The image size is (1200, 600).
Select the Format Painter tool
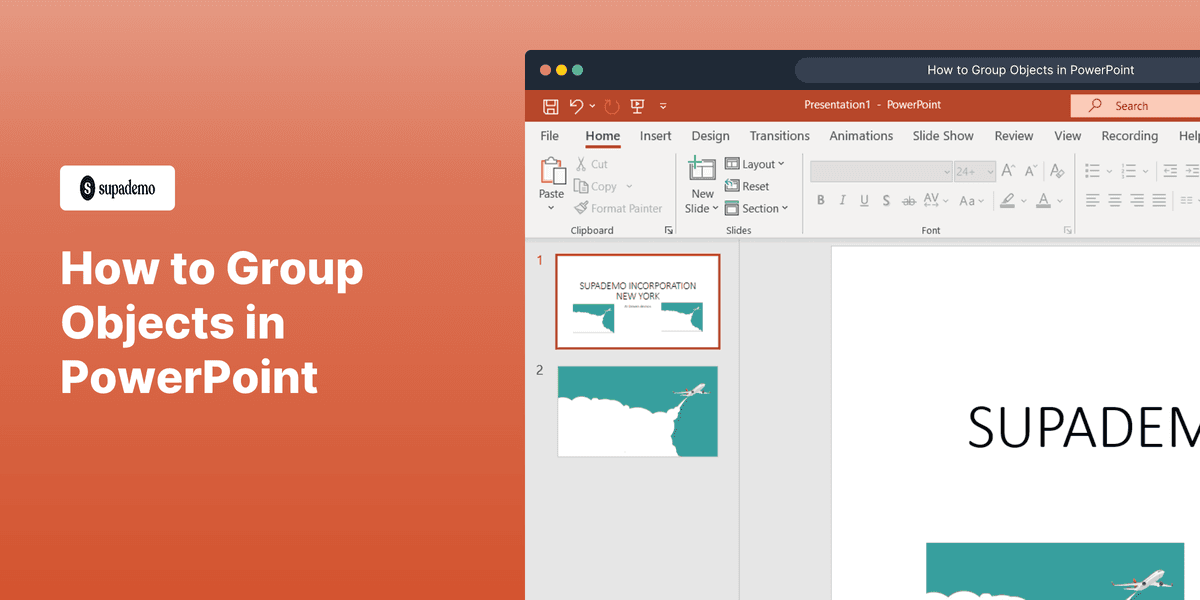pos(618,208)
